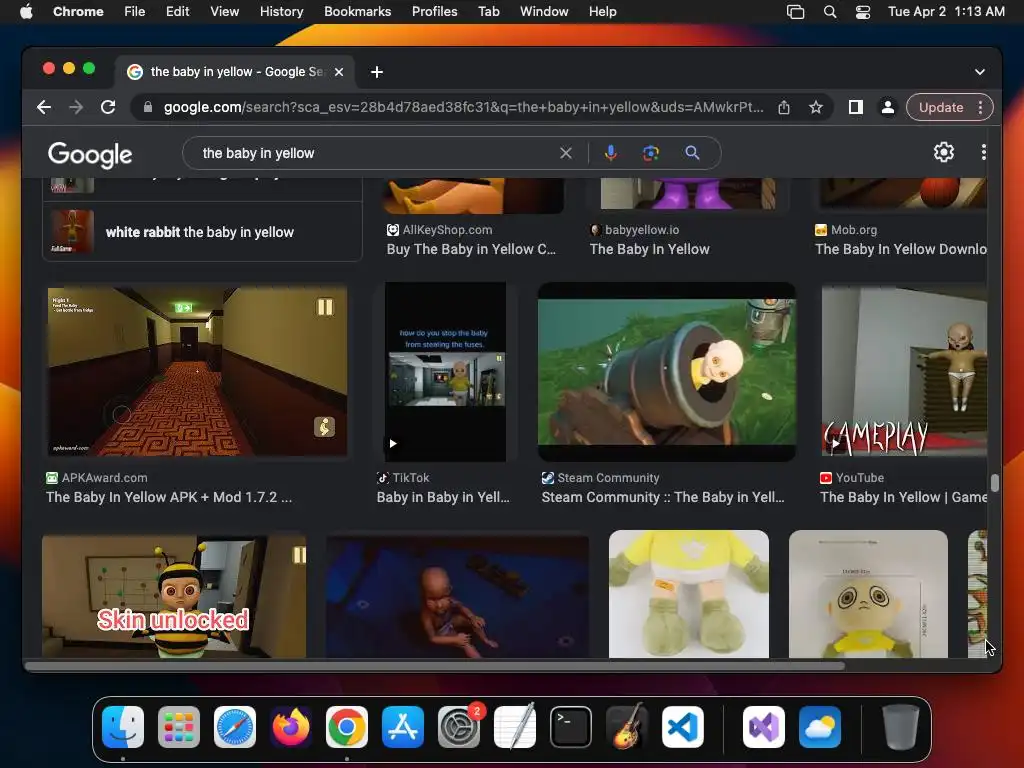Open the File menu
The height and width of the screenshot is (768, 1024).
[x=135, y=11]
